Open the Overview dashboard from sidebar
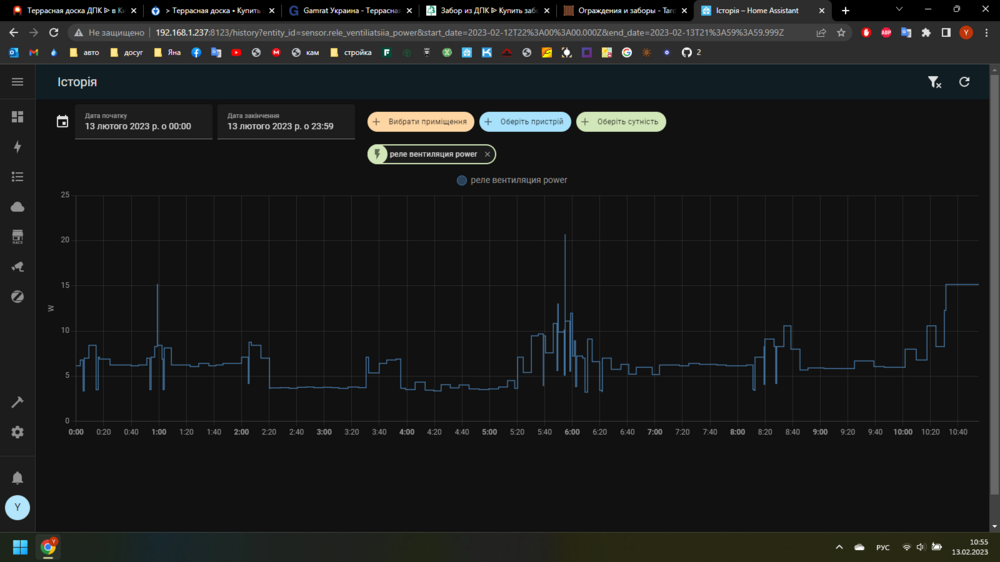 point(17,117)
